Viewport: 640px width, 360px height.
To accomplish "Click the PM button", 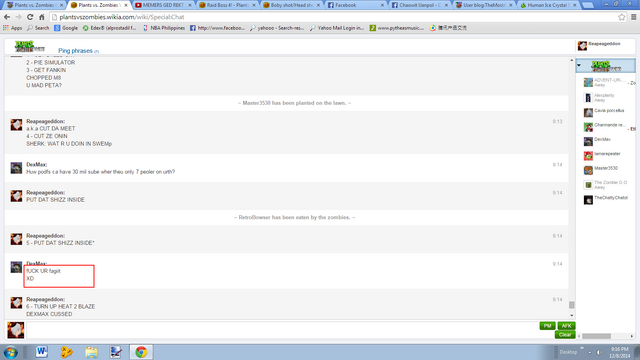I will [547, 326].
